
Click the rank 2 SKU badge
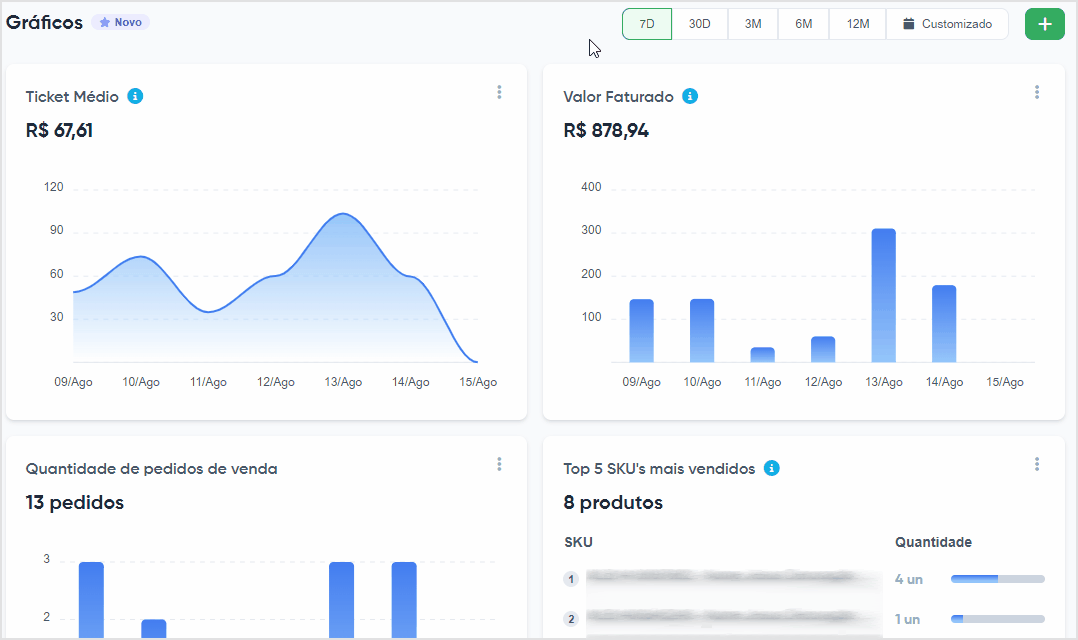click(x=571, y=619)
